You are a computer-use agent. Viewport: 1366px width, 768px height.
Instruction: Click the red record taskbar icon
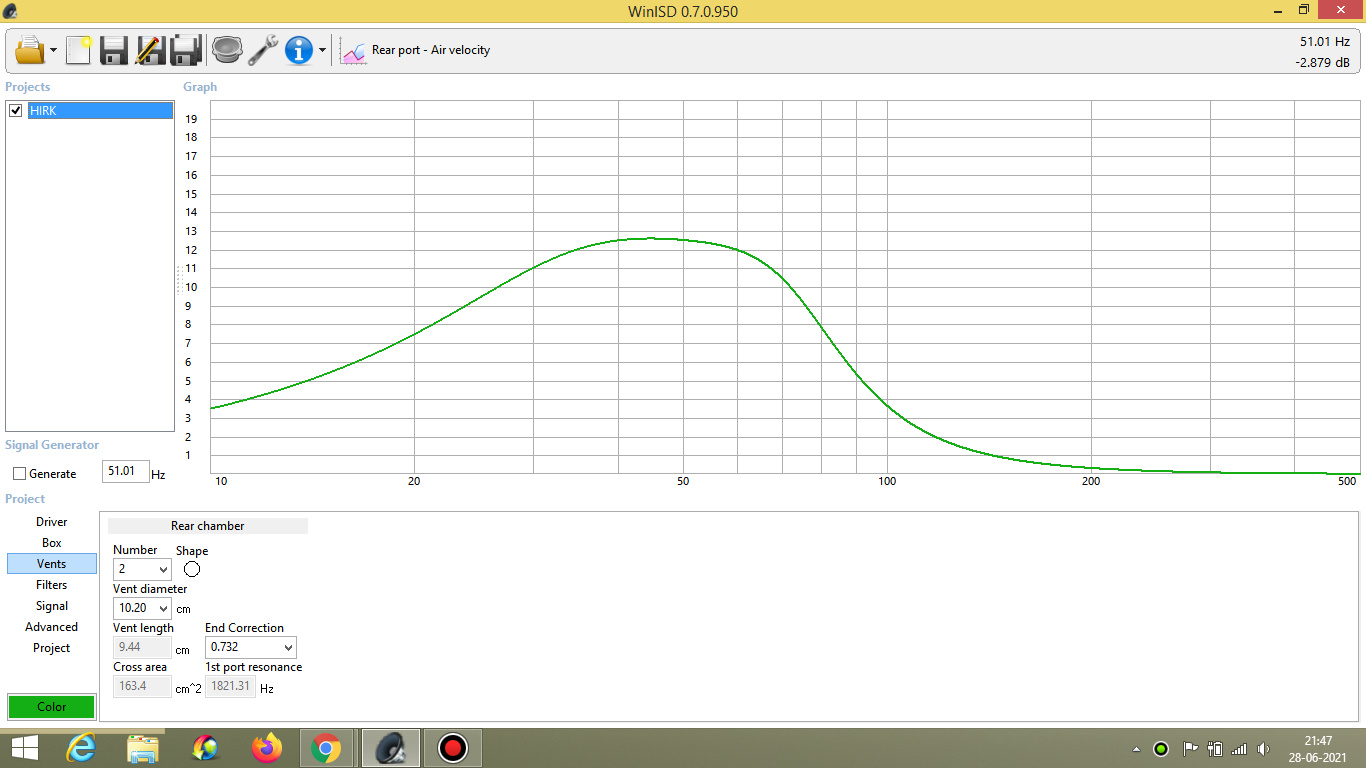click(x=453, y=748)
